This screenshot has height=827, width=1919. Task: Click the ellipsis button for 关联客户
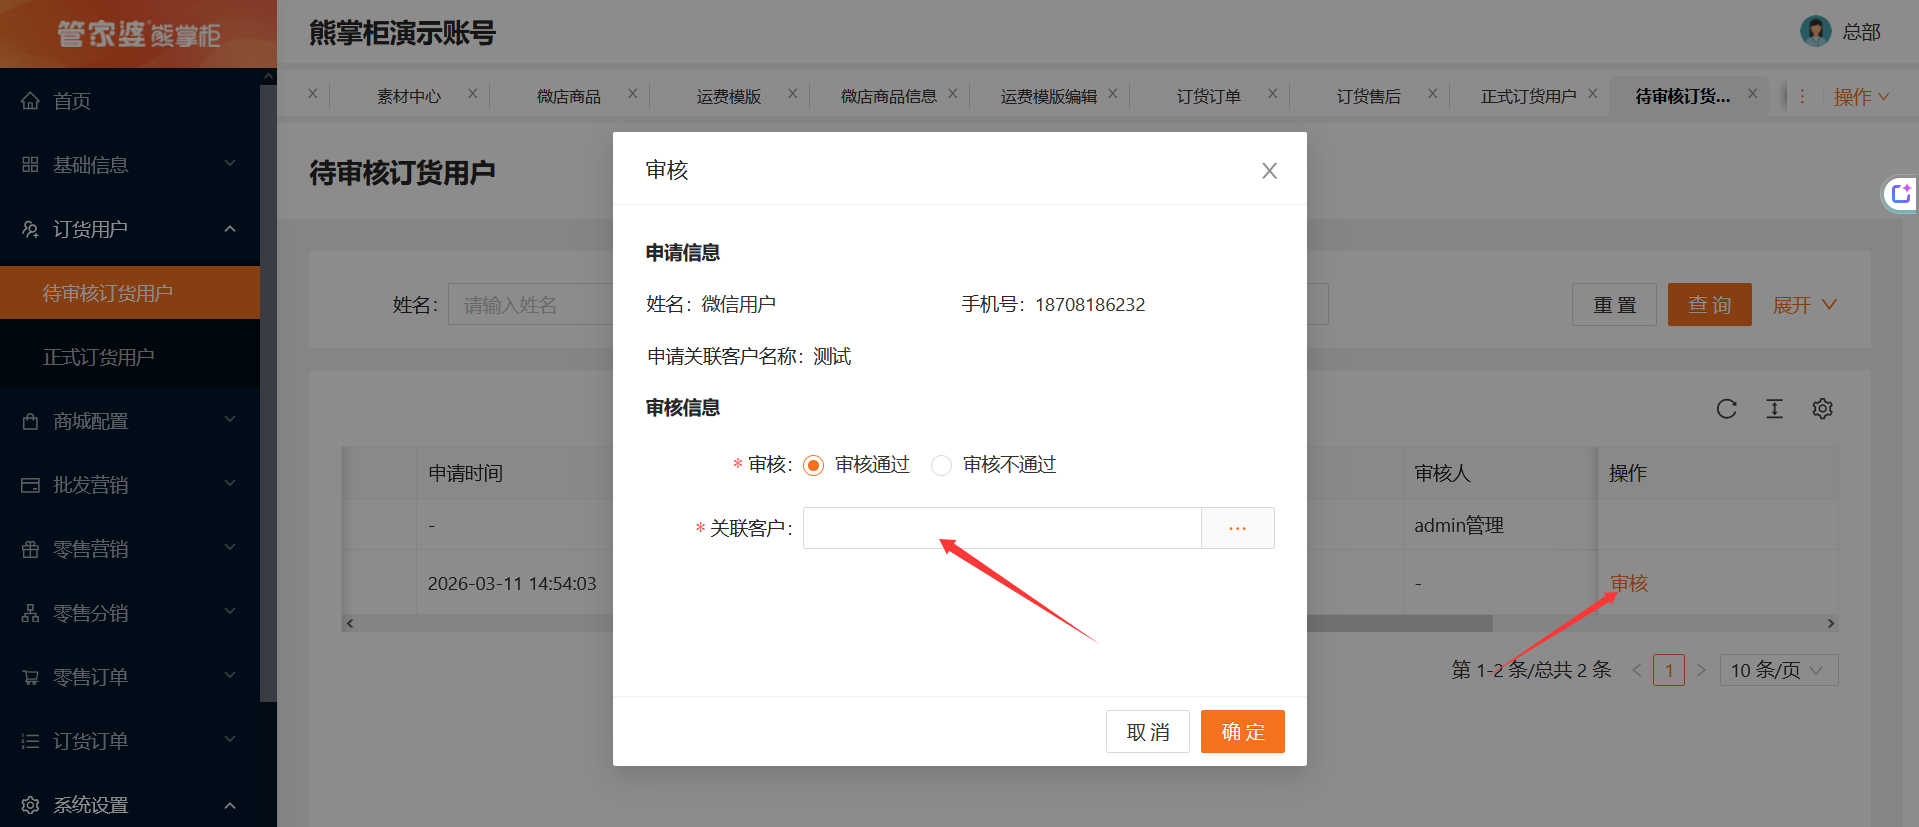tap(1237, 528)
